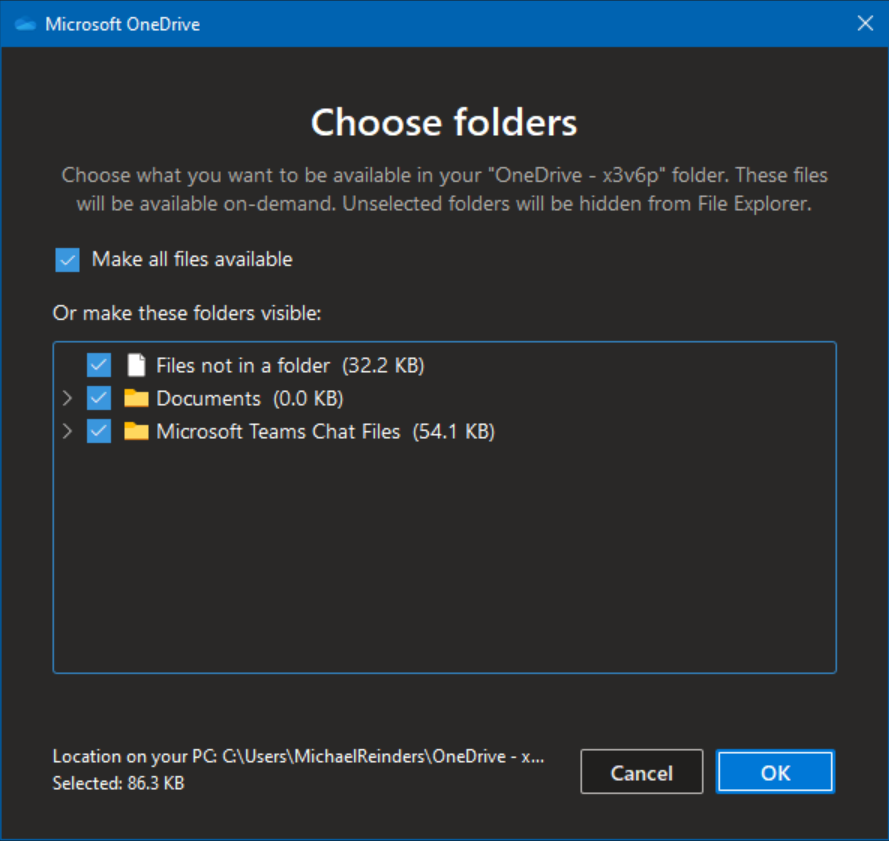Image resolution: width=889 pixels, height=841 pixels.
Task: Select the Microsoft Teams Chat Files (54.1 KB) label
Action: point(325,431)
